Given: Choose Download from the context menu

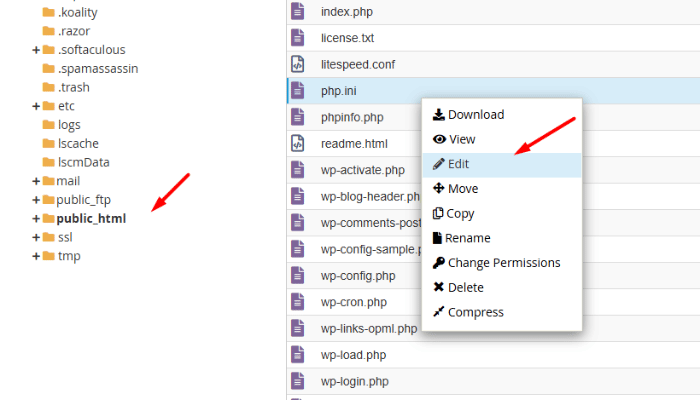Looking at the screenshot, I should coord(502,115).
